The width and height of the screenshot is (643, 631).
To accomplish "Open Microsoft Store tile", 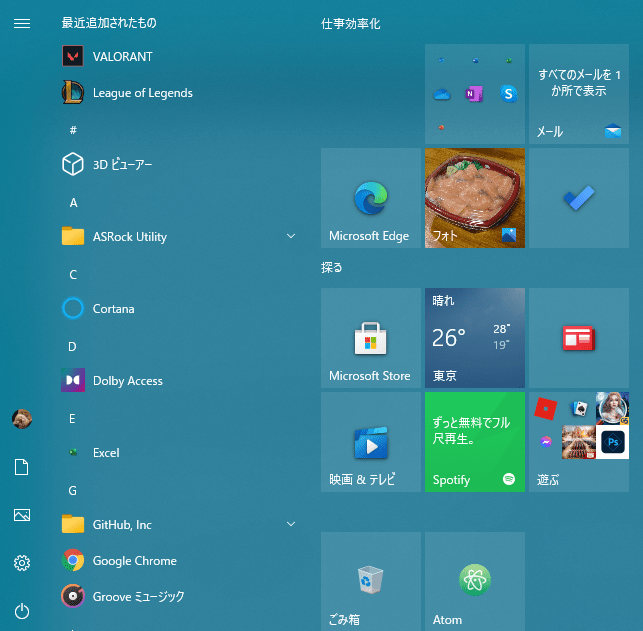I will pyautogui.click(x=371, y=338).
